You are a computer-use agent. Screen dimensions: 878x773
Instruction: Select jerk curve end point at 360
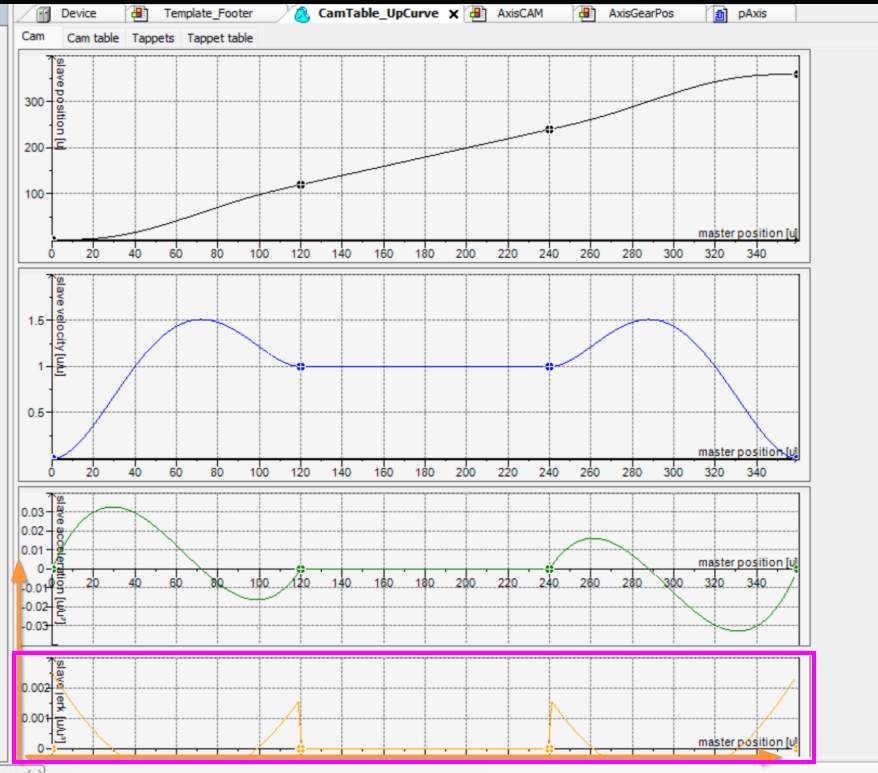(796, 749)
